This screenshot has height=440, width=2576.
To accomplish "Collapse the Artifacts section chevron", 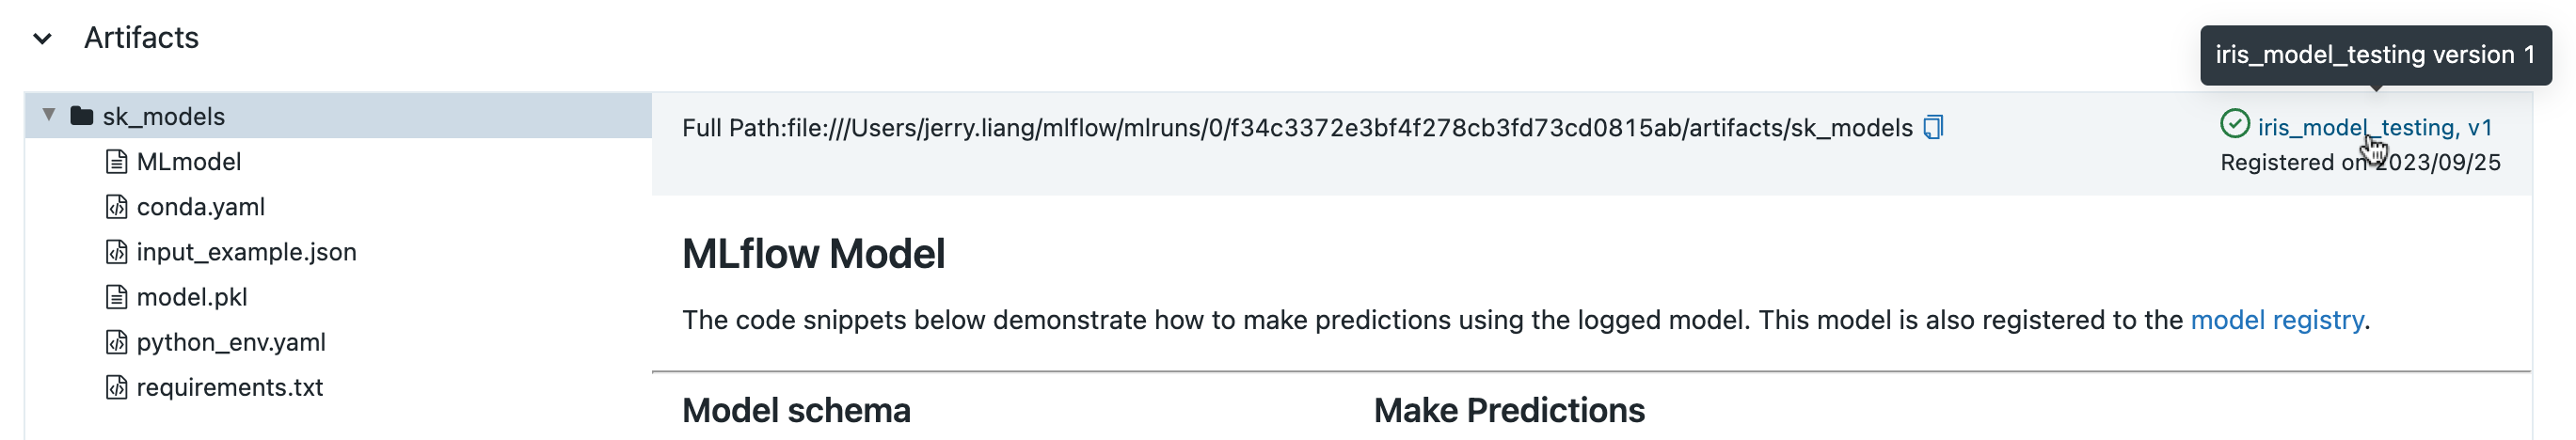I will [x=42, y=39].
